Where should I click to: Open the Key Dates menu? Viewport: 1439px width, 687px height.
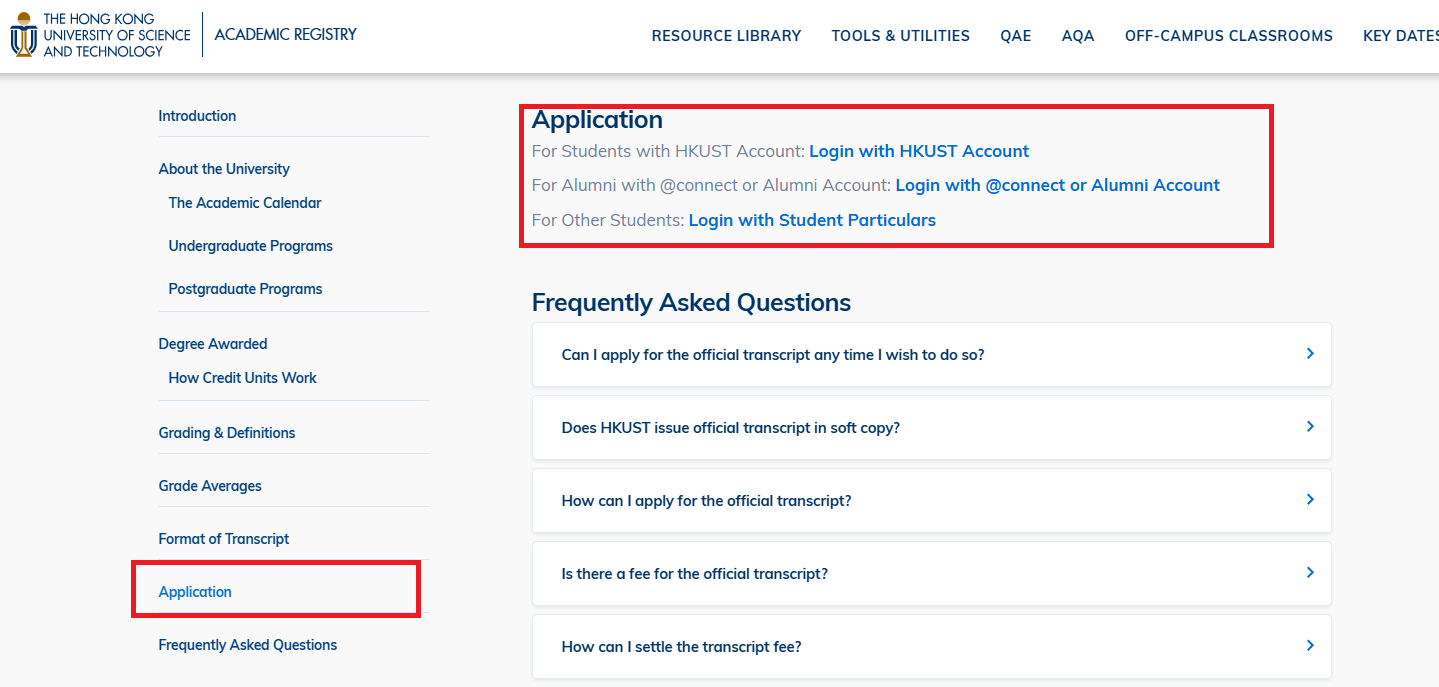[x=1401, y=36]
